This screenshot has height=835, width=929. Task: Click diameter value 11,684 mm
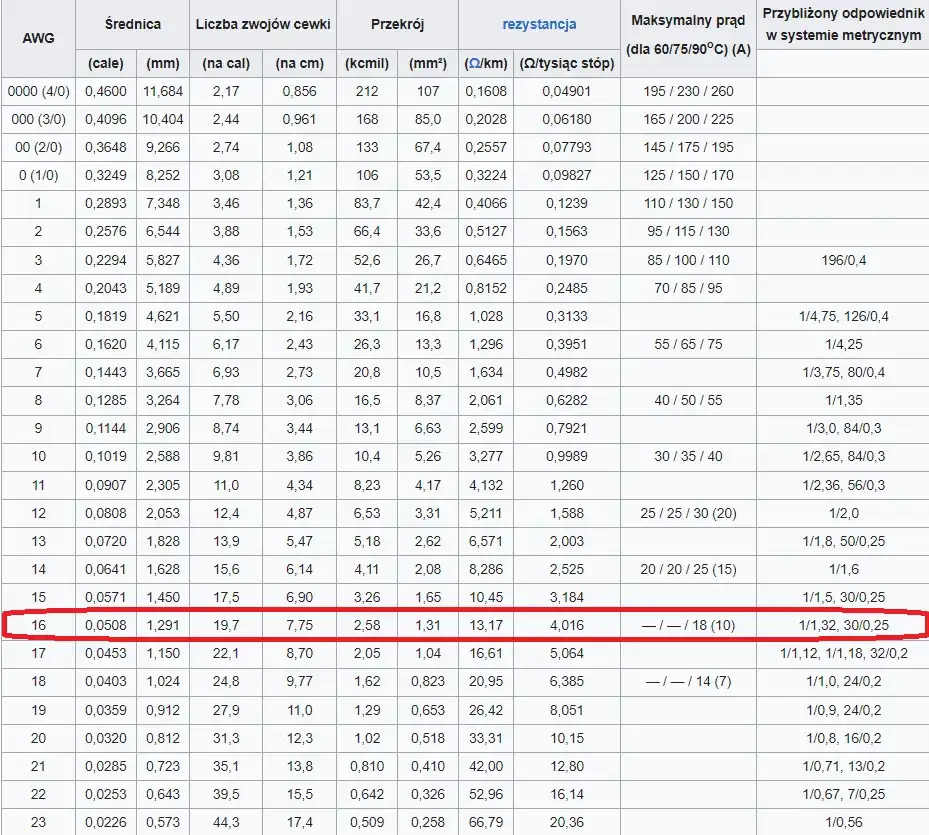point(163,91)
